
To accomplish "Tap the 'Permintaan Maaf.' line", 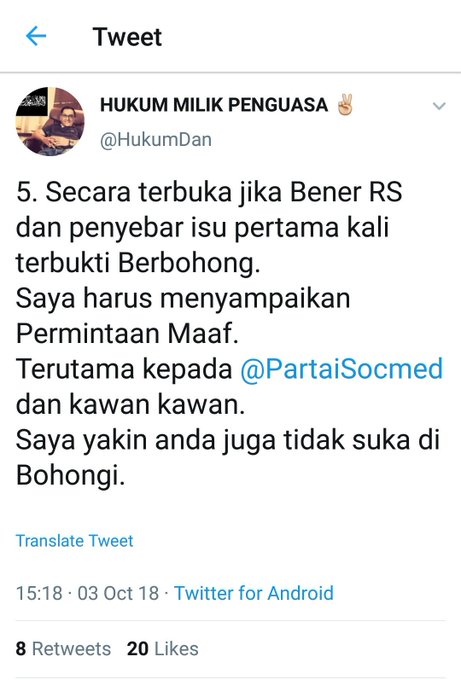I will pos(127,334).
